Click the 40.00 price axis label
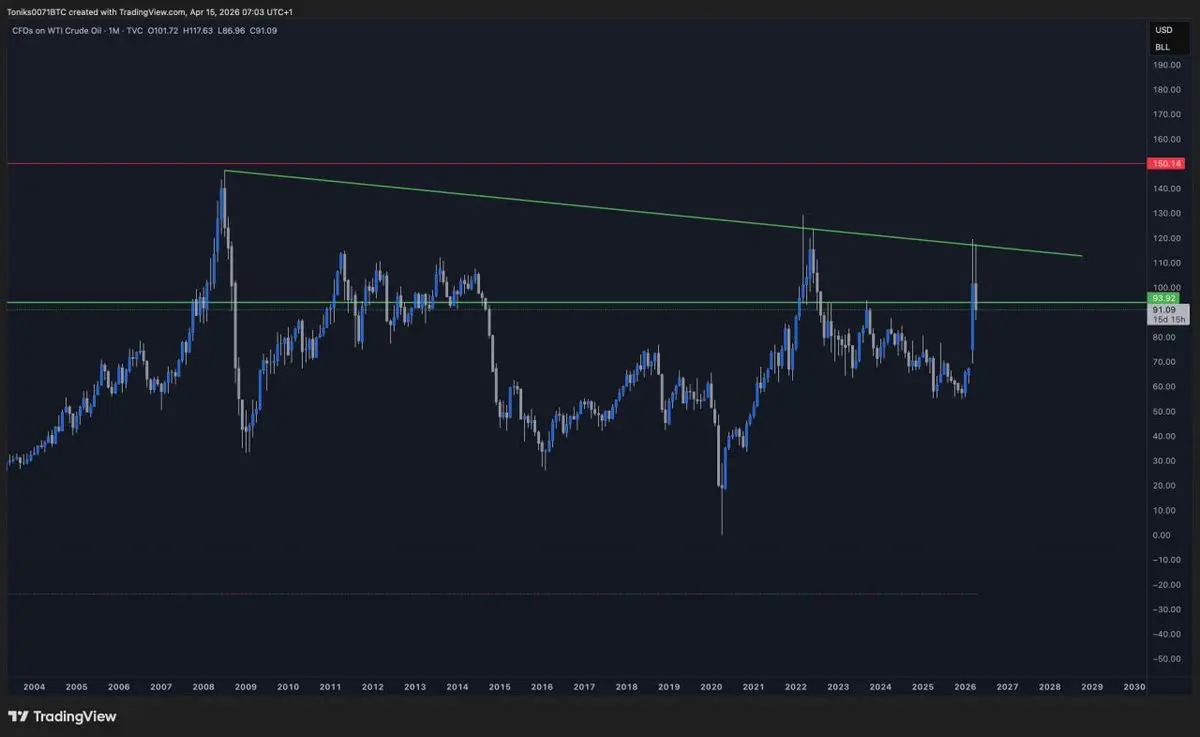 tap(1165, 436)
